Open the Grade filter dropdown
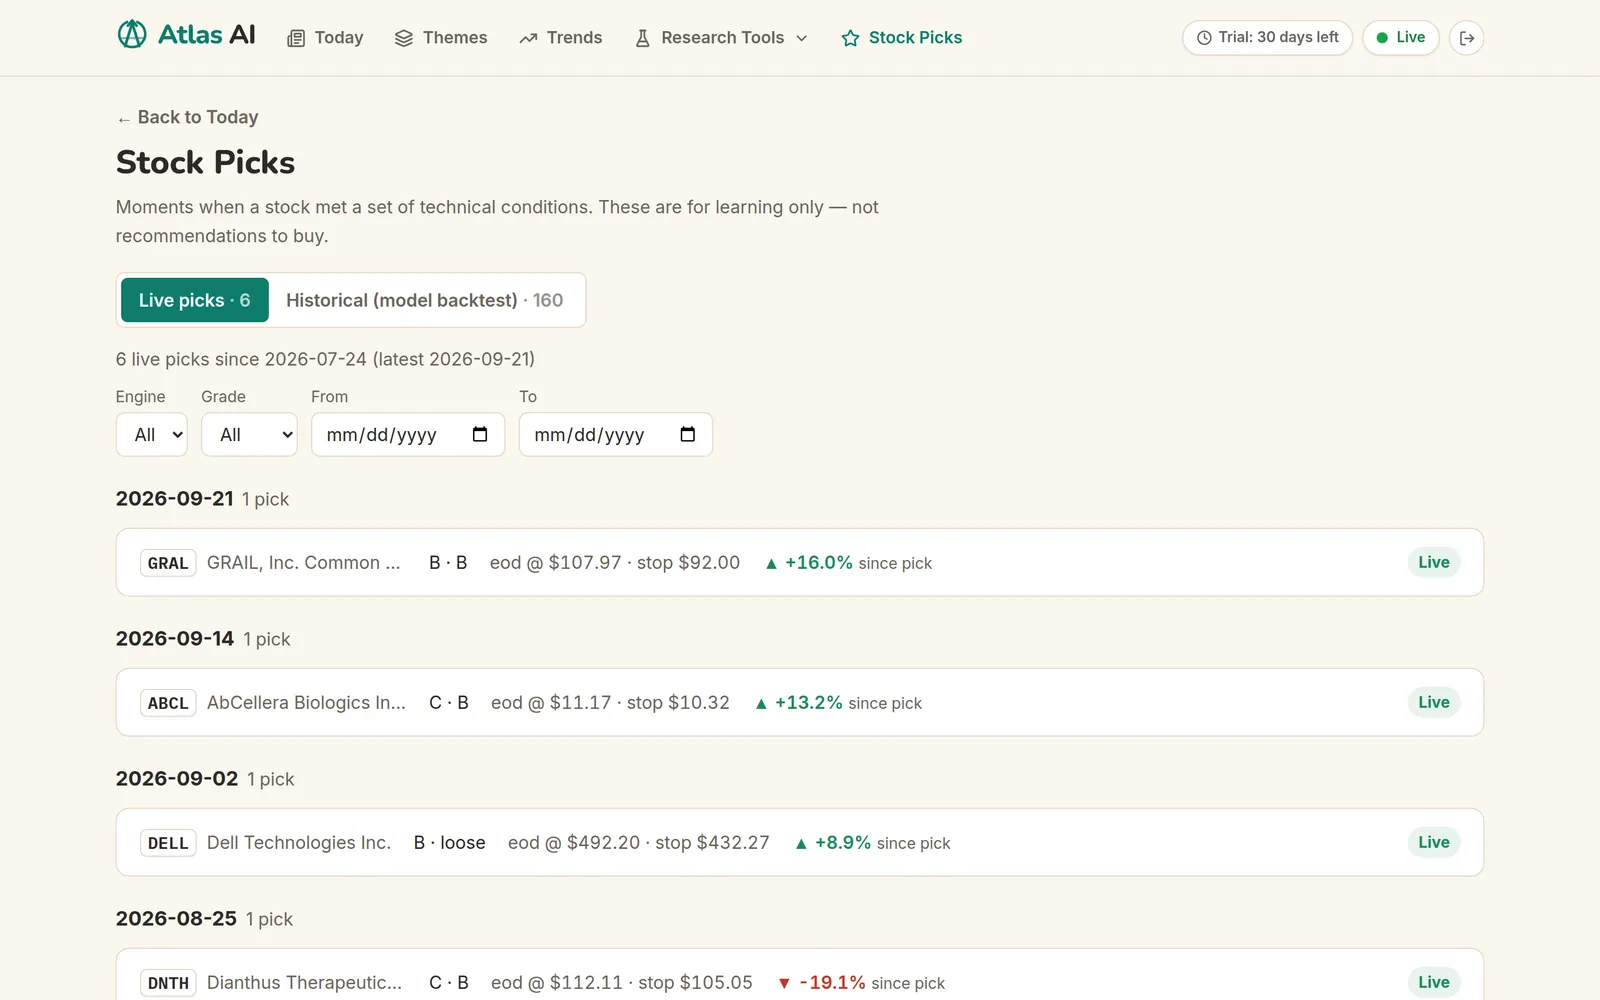The image size is (1600, 1000). coord(249,434)
